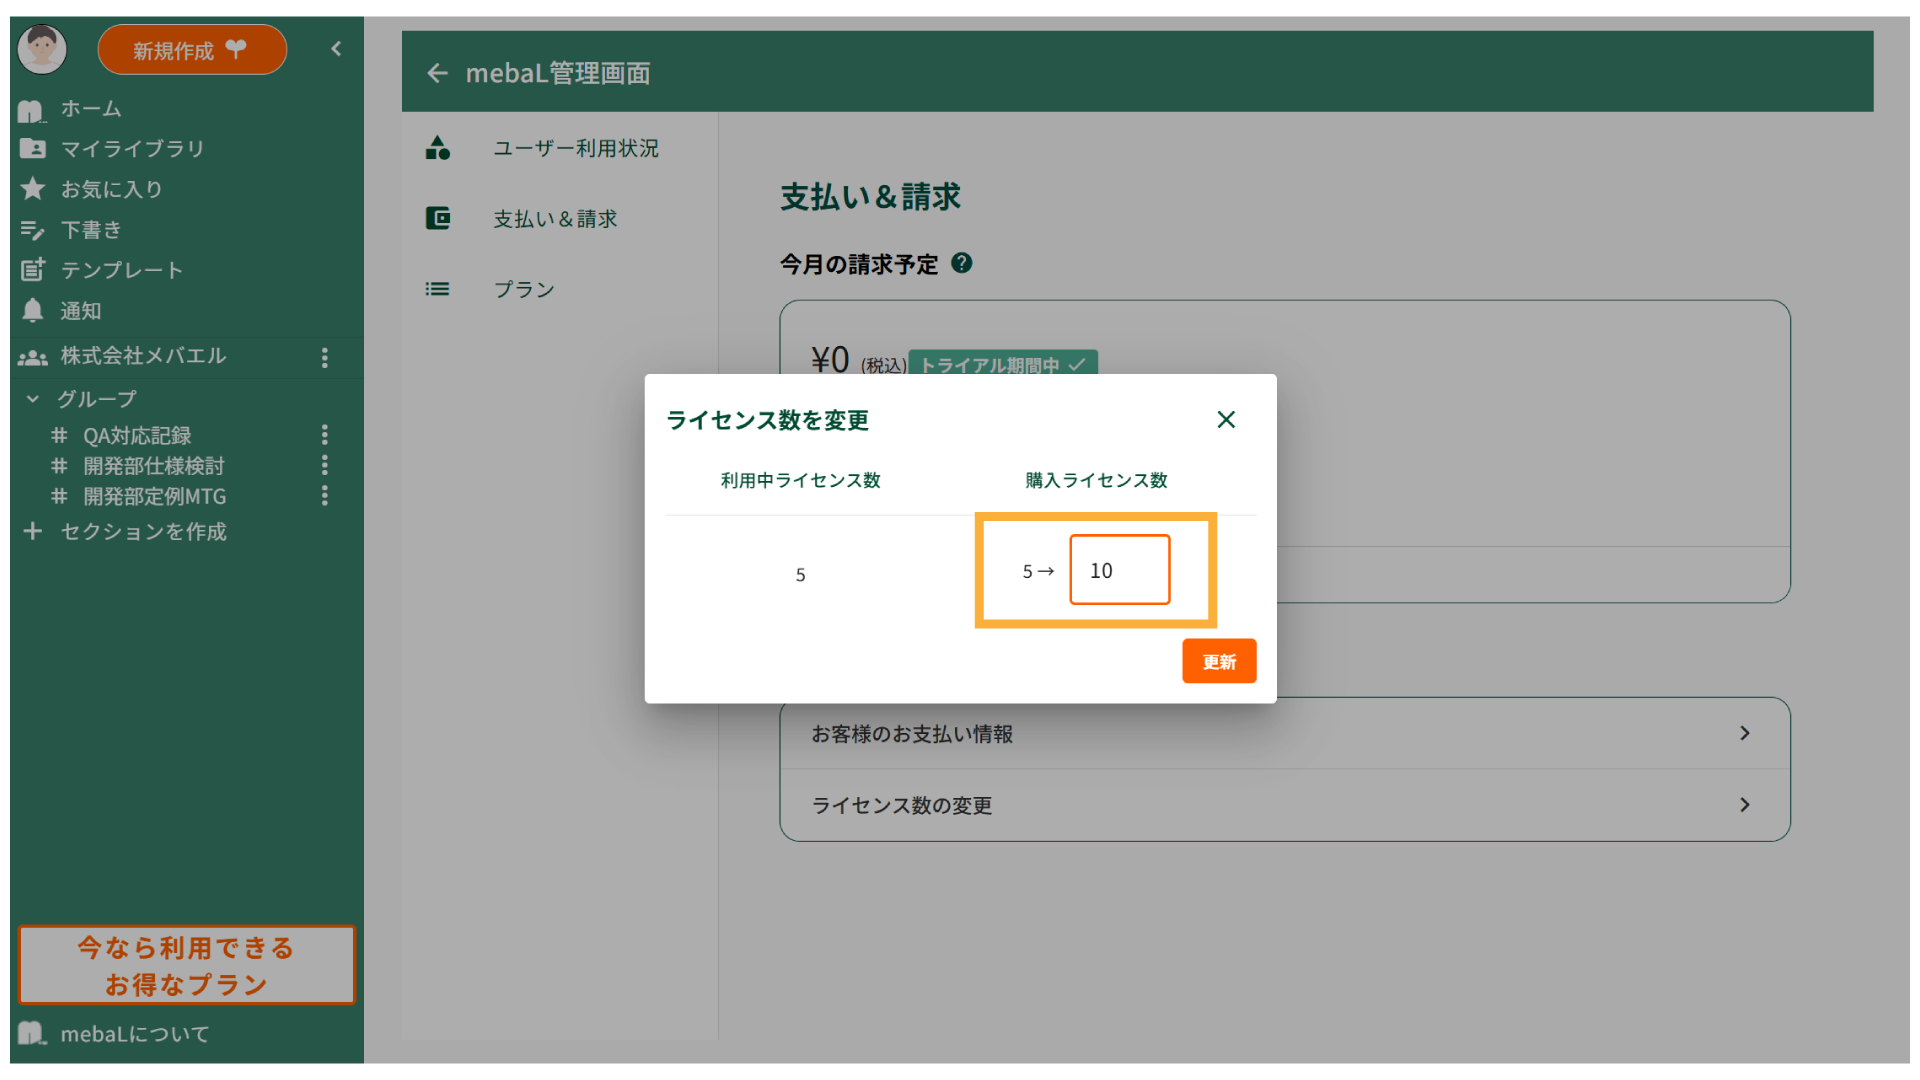
Task: Click the purchased license count input field
Action: 1119,570
